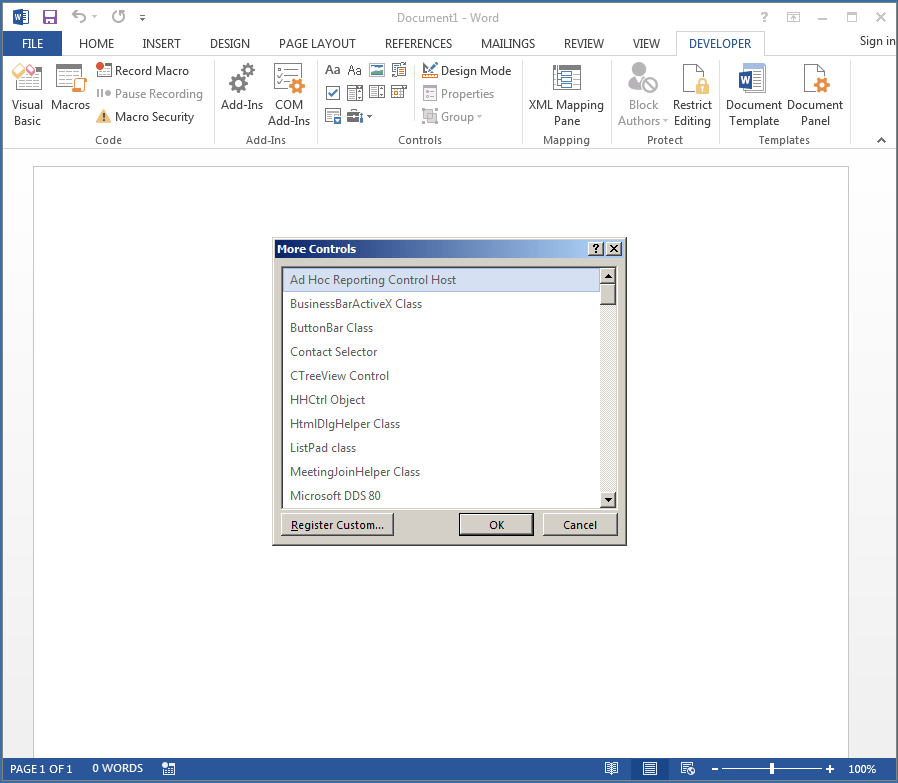Image resolution: width=898 pixels, height=783 pixels.
Task: Insert Plain Text content control
Action: click(355, 70)
